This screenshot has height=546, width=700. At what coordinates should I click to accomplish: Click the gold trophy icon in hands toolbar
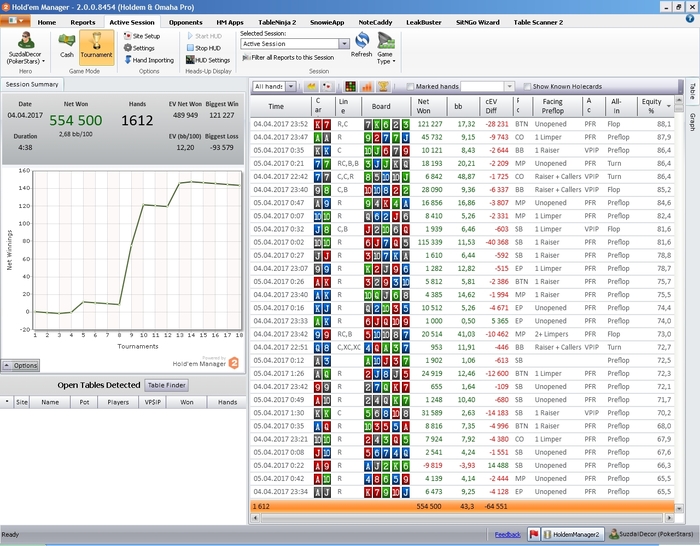coord(383,86)
